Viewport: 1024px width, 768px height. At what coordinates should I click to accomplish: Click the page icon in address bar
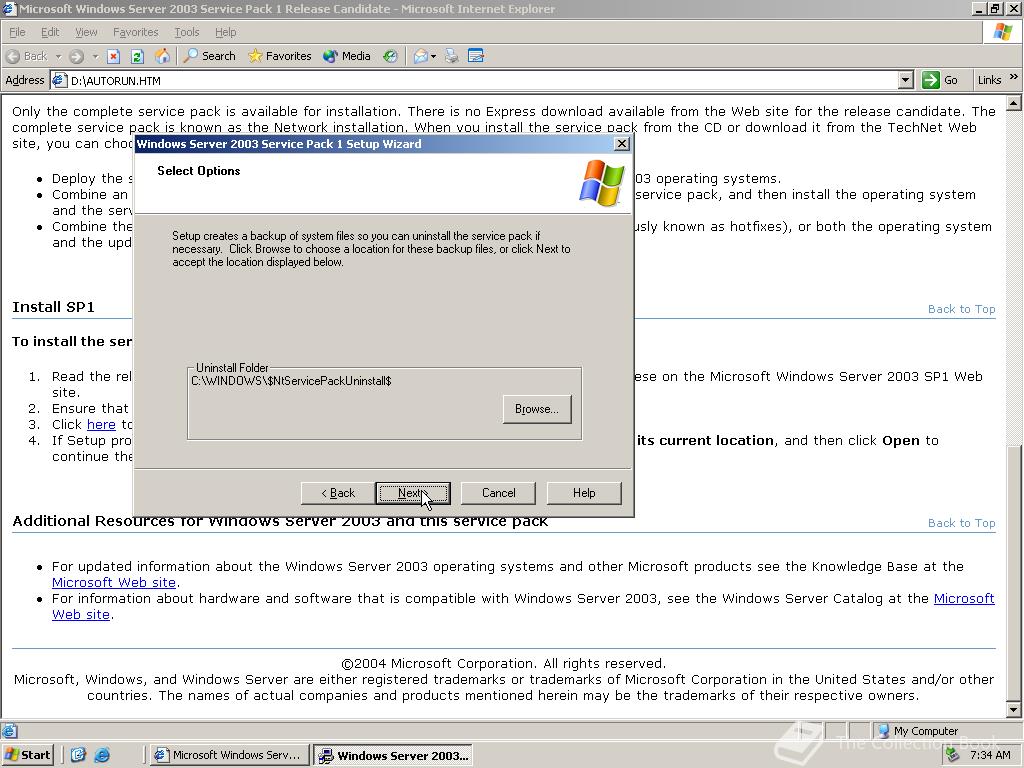click(x=59, y=80)
